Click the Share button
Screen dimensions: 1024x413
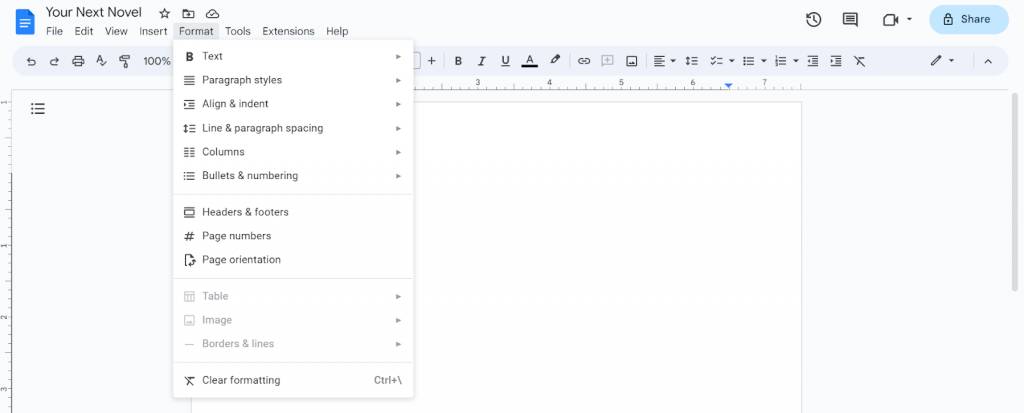(968, 20)
